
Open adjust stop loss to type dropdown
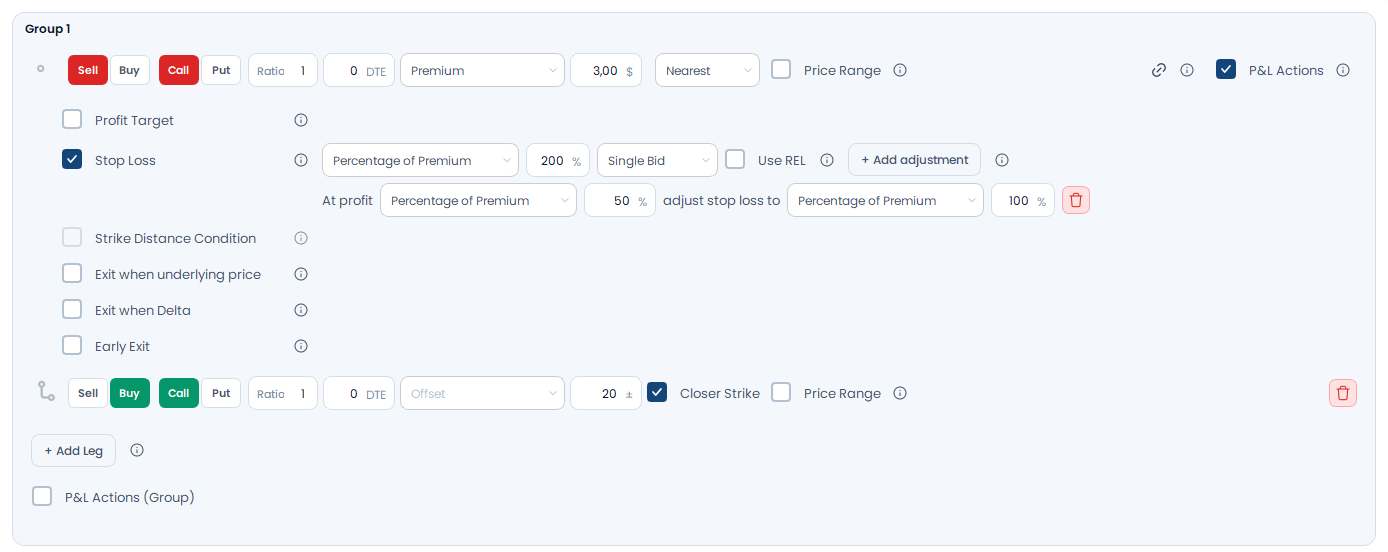[885, 200]
